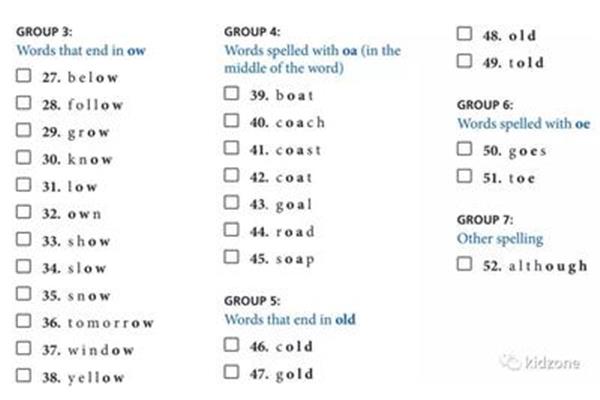Tick the checkbox next to follow
The width and height of the screenshot is (600, 400).
click(x=23, y=103)
